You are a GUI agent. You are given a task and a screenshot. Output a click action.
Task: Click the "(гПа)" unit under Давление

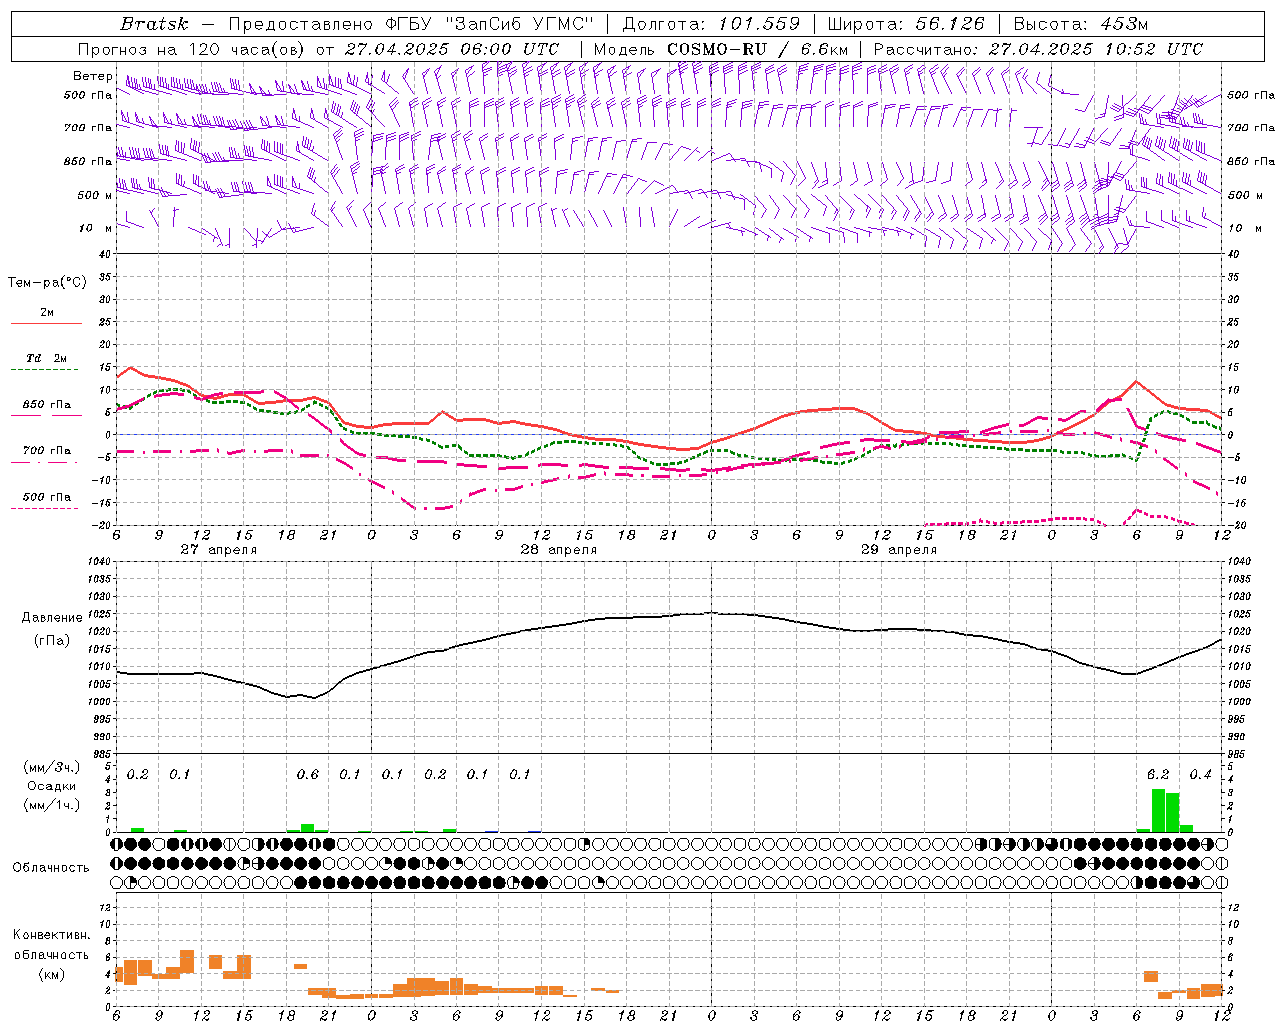(52, 641)
